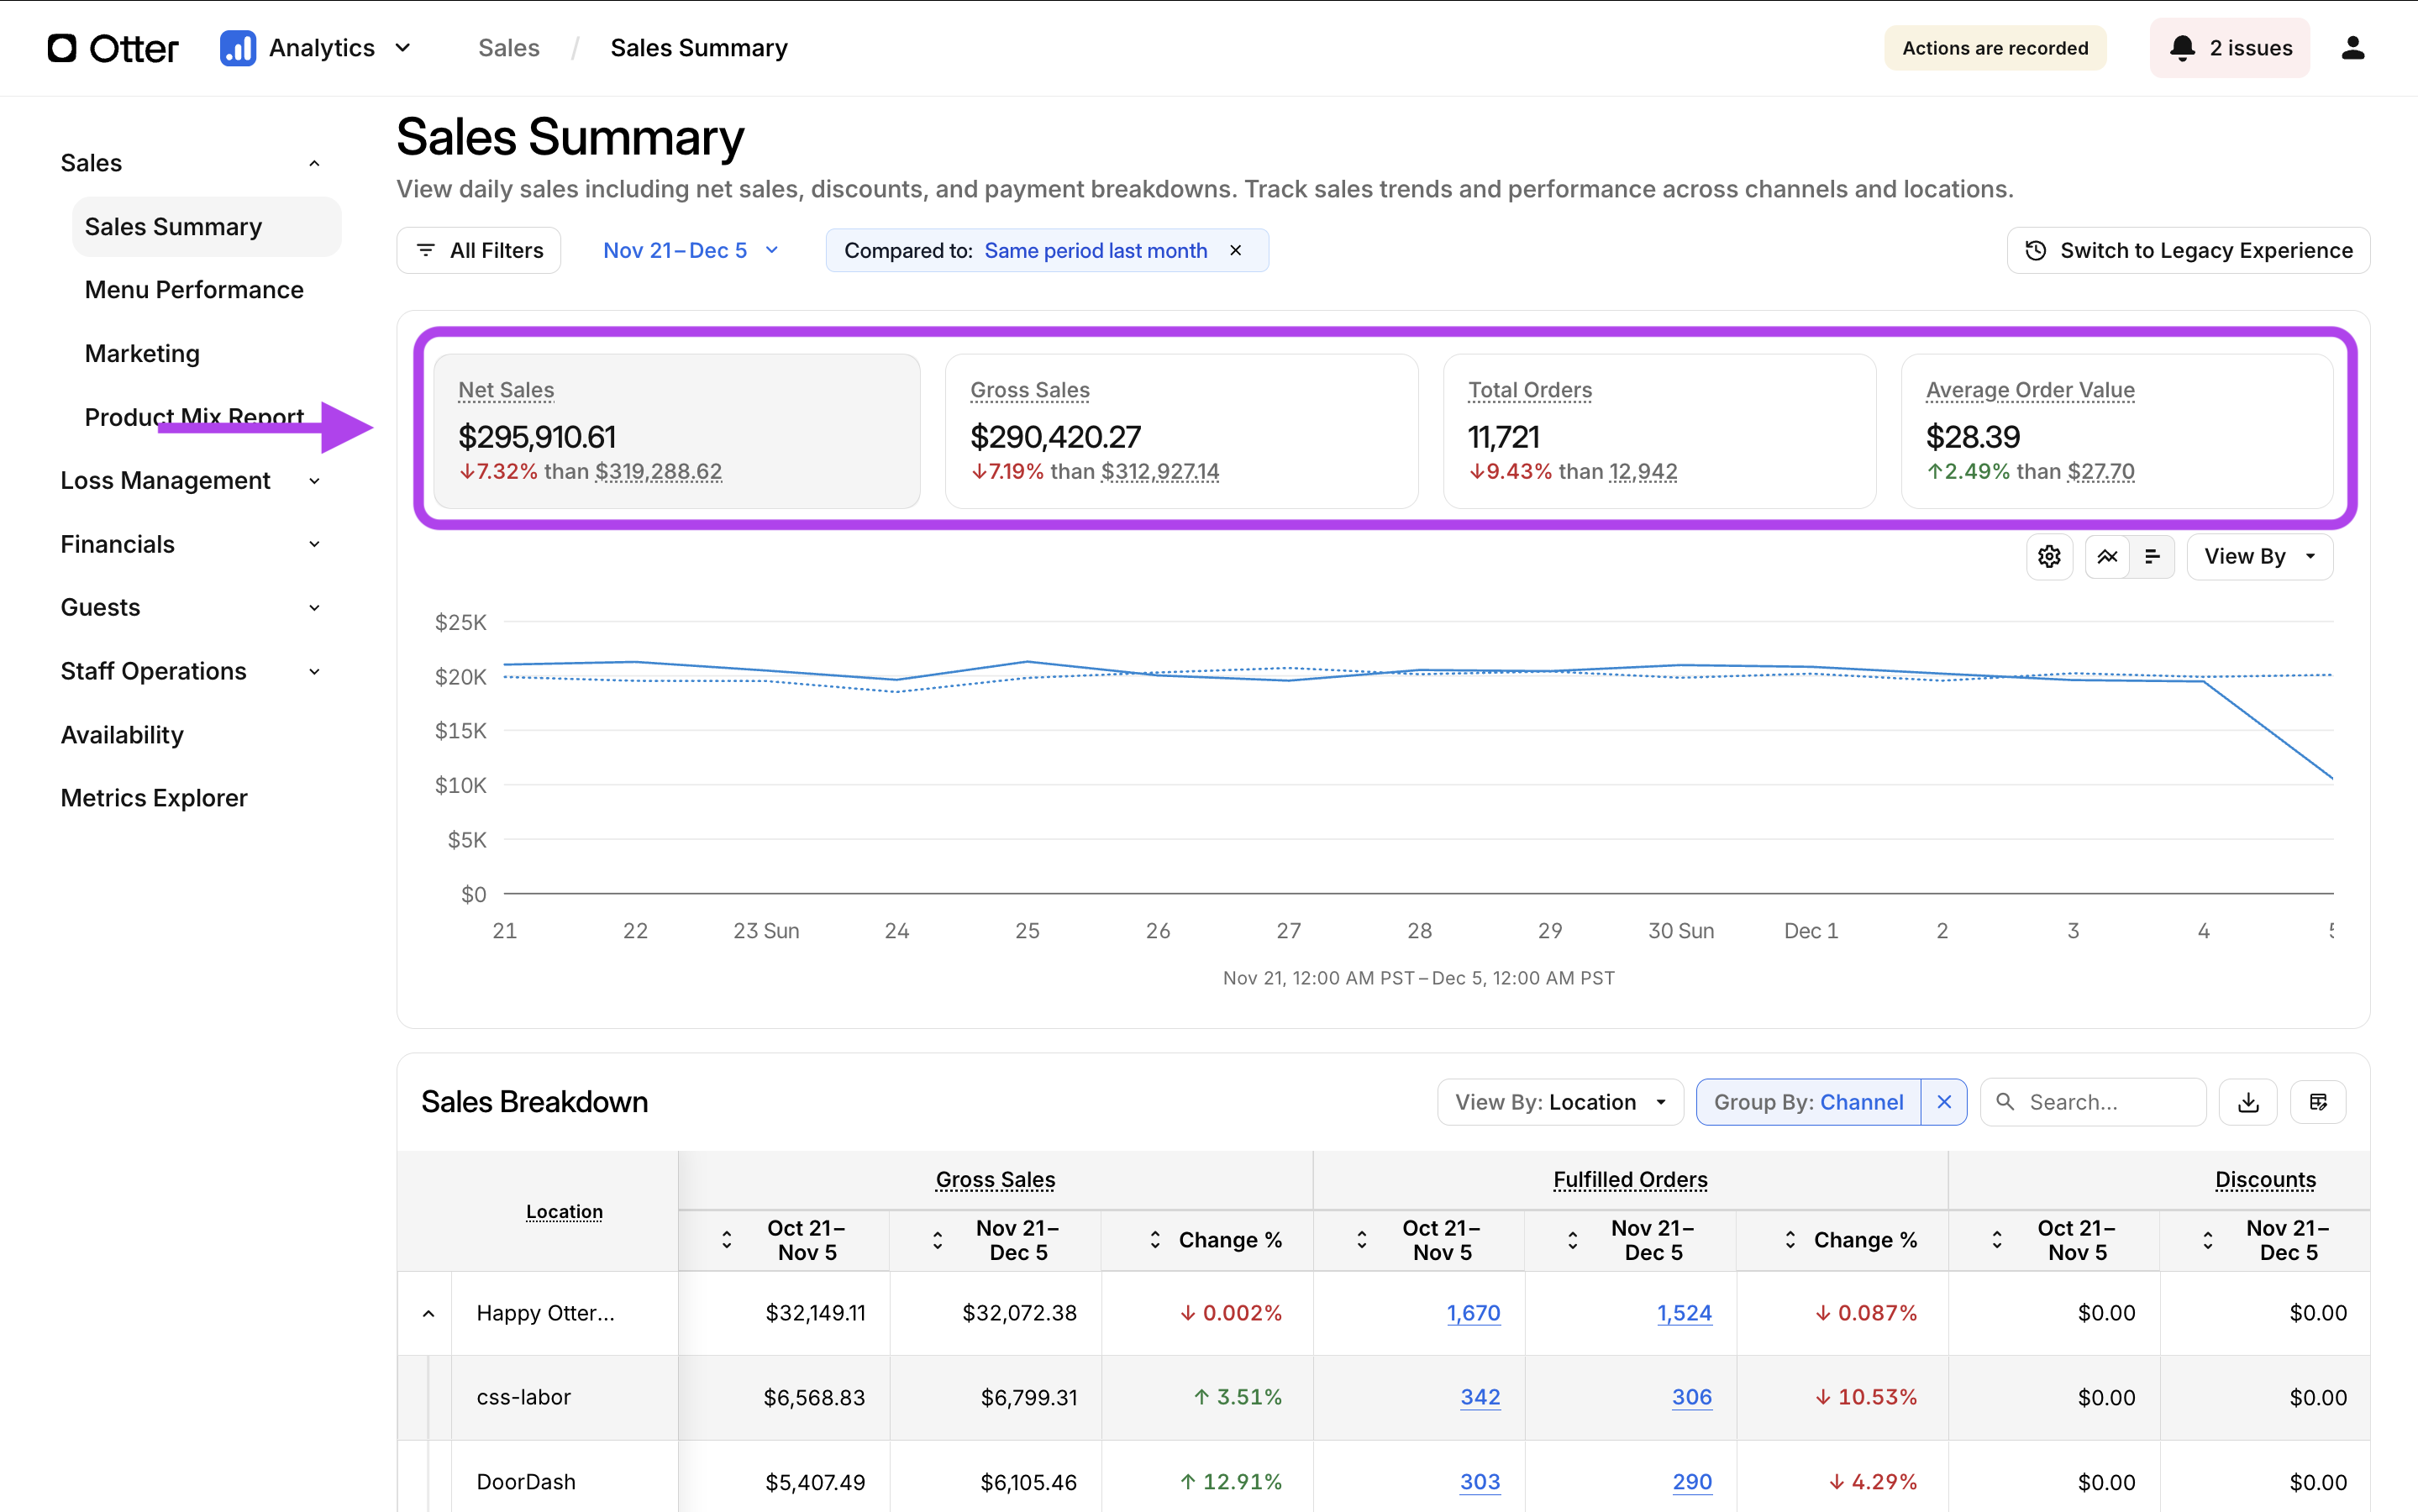Go to Menu Performance page
This screenshot has width=2418, height=1512.
pyautogui.click(x=194, y=290)
